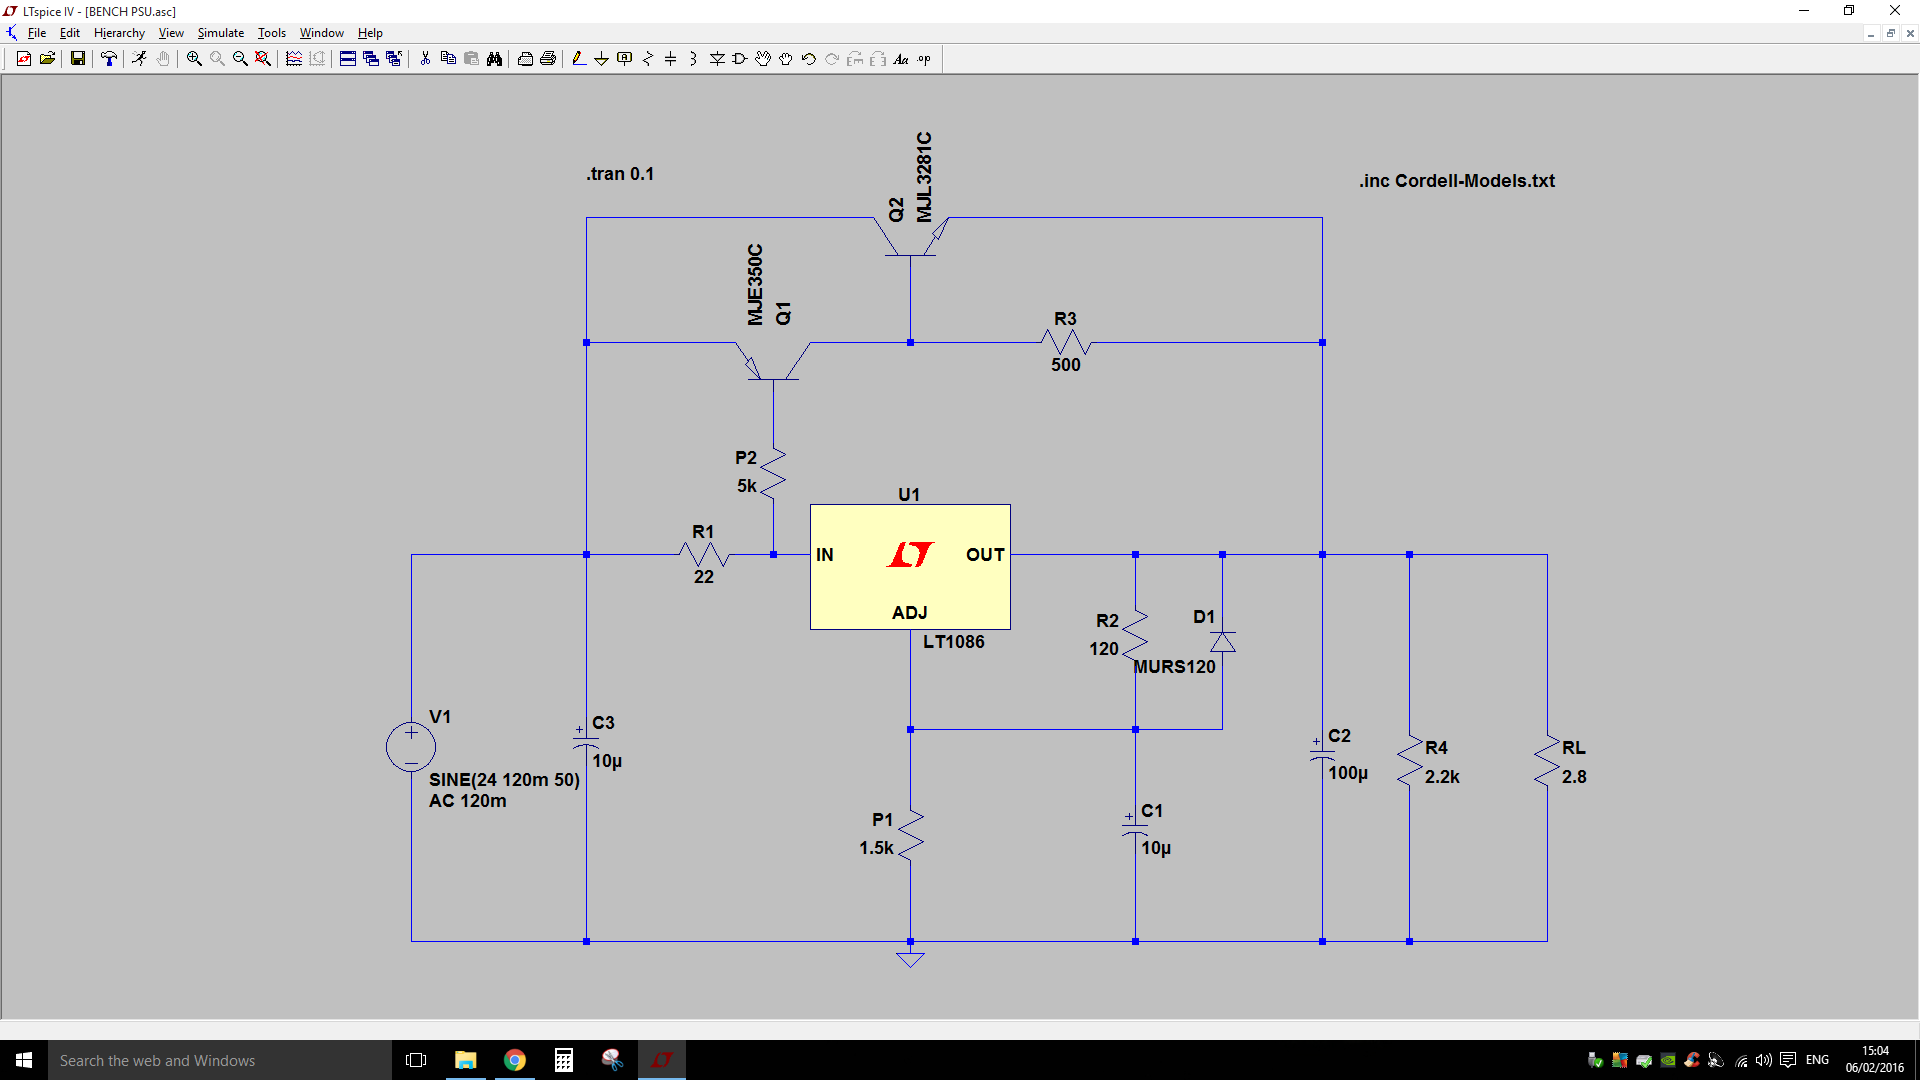Open the Simulate menu
1920x1080 pixels.
click(x=220, y=33)
